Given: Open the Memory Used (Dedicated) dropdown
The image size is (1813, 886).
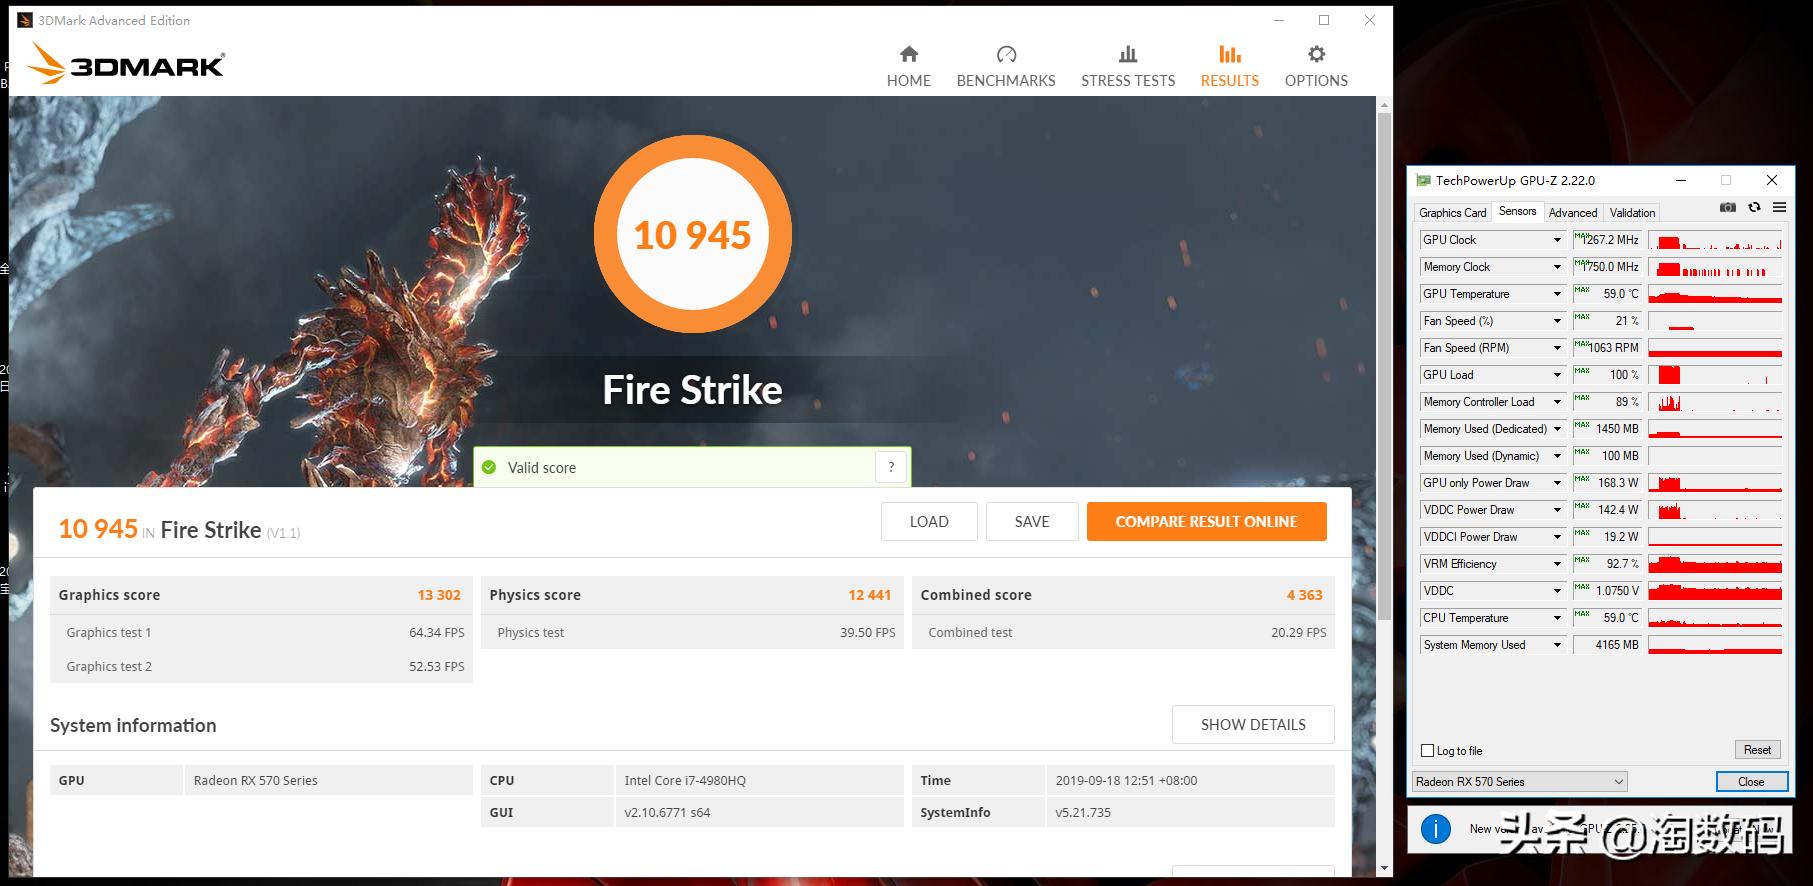Looking at the screenshot, I should pyautogui.click(x=1557, y=429).
